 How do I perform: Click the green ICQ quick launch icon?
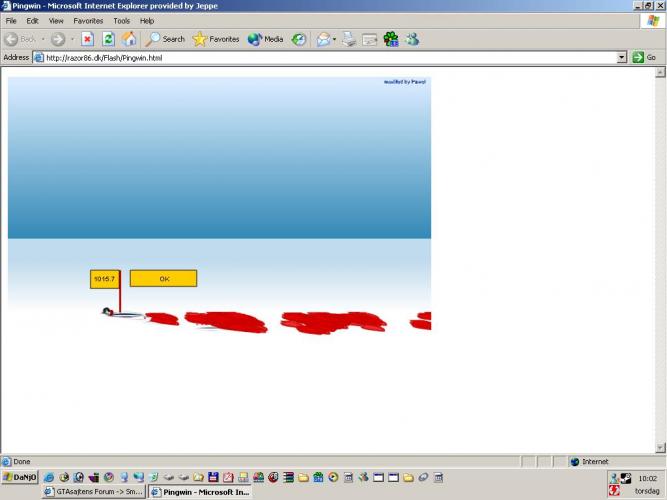point(318,477)
